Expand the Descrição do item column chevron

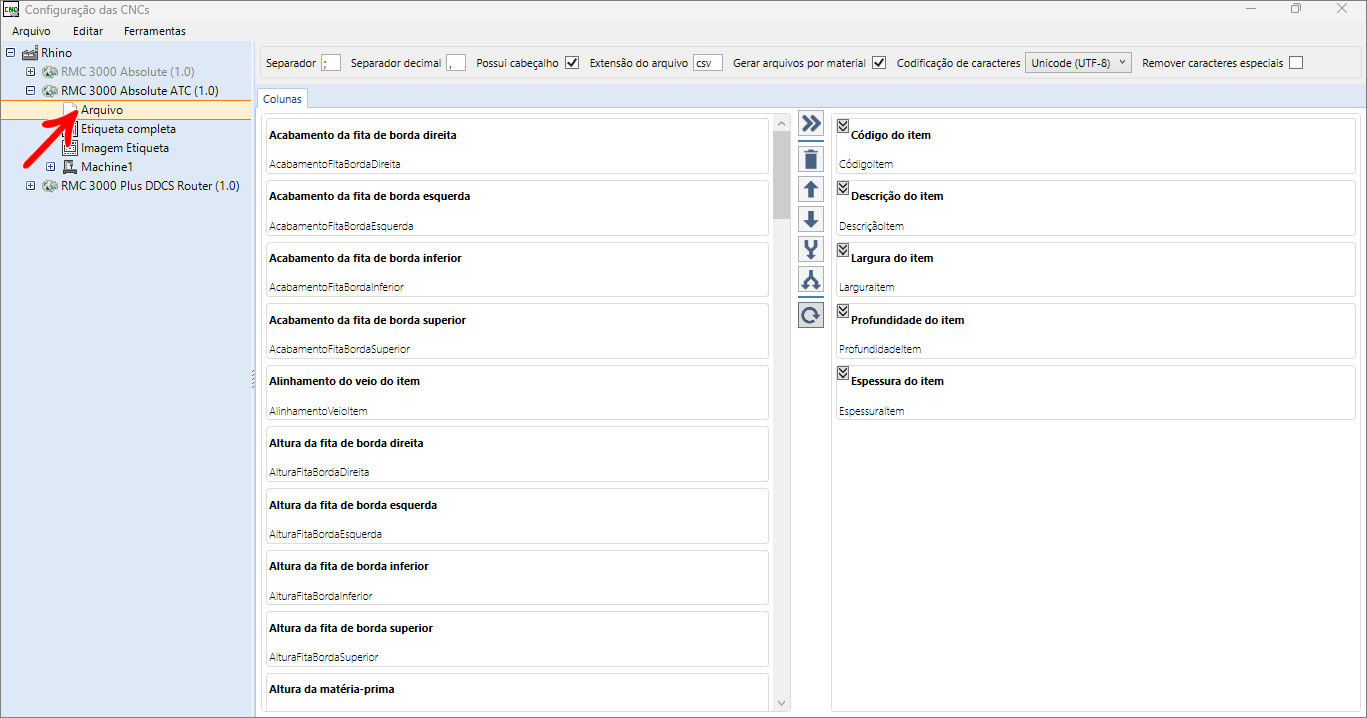click(842, 187)
